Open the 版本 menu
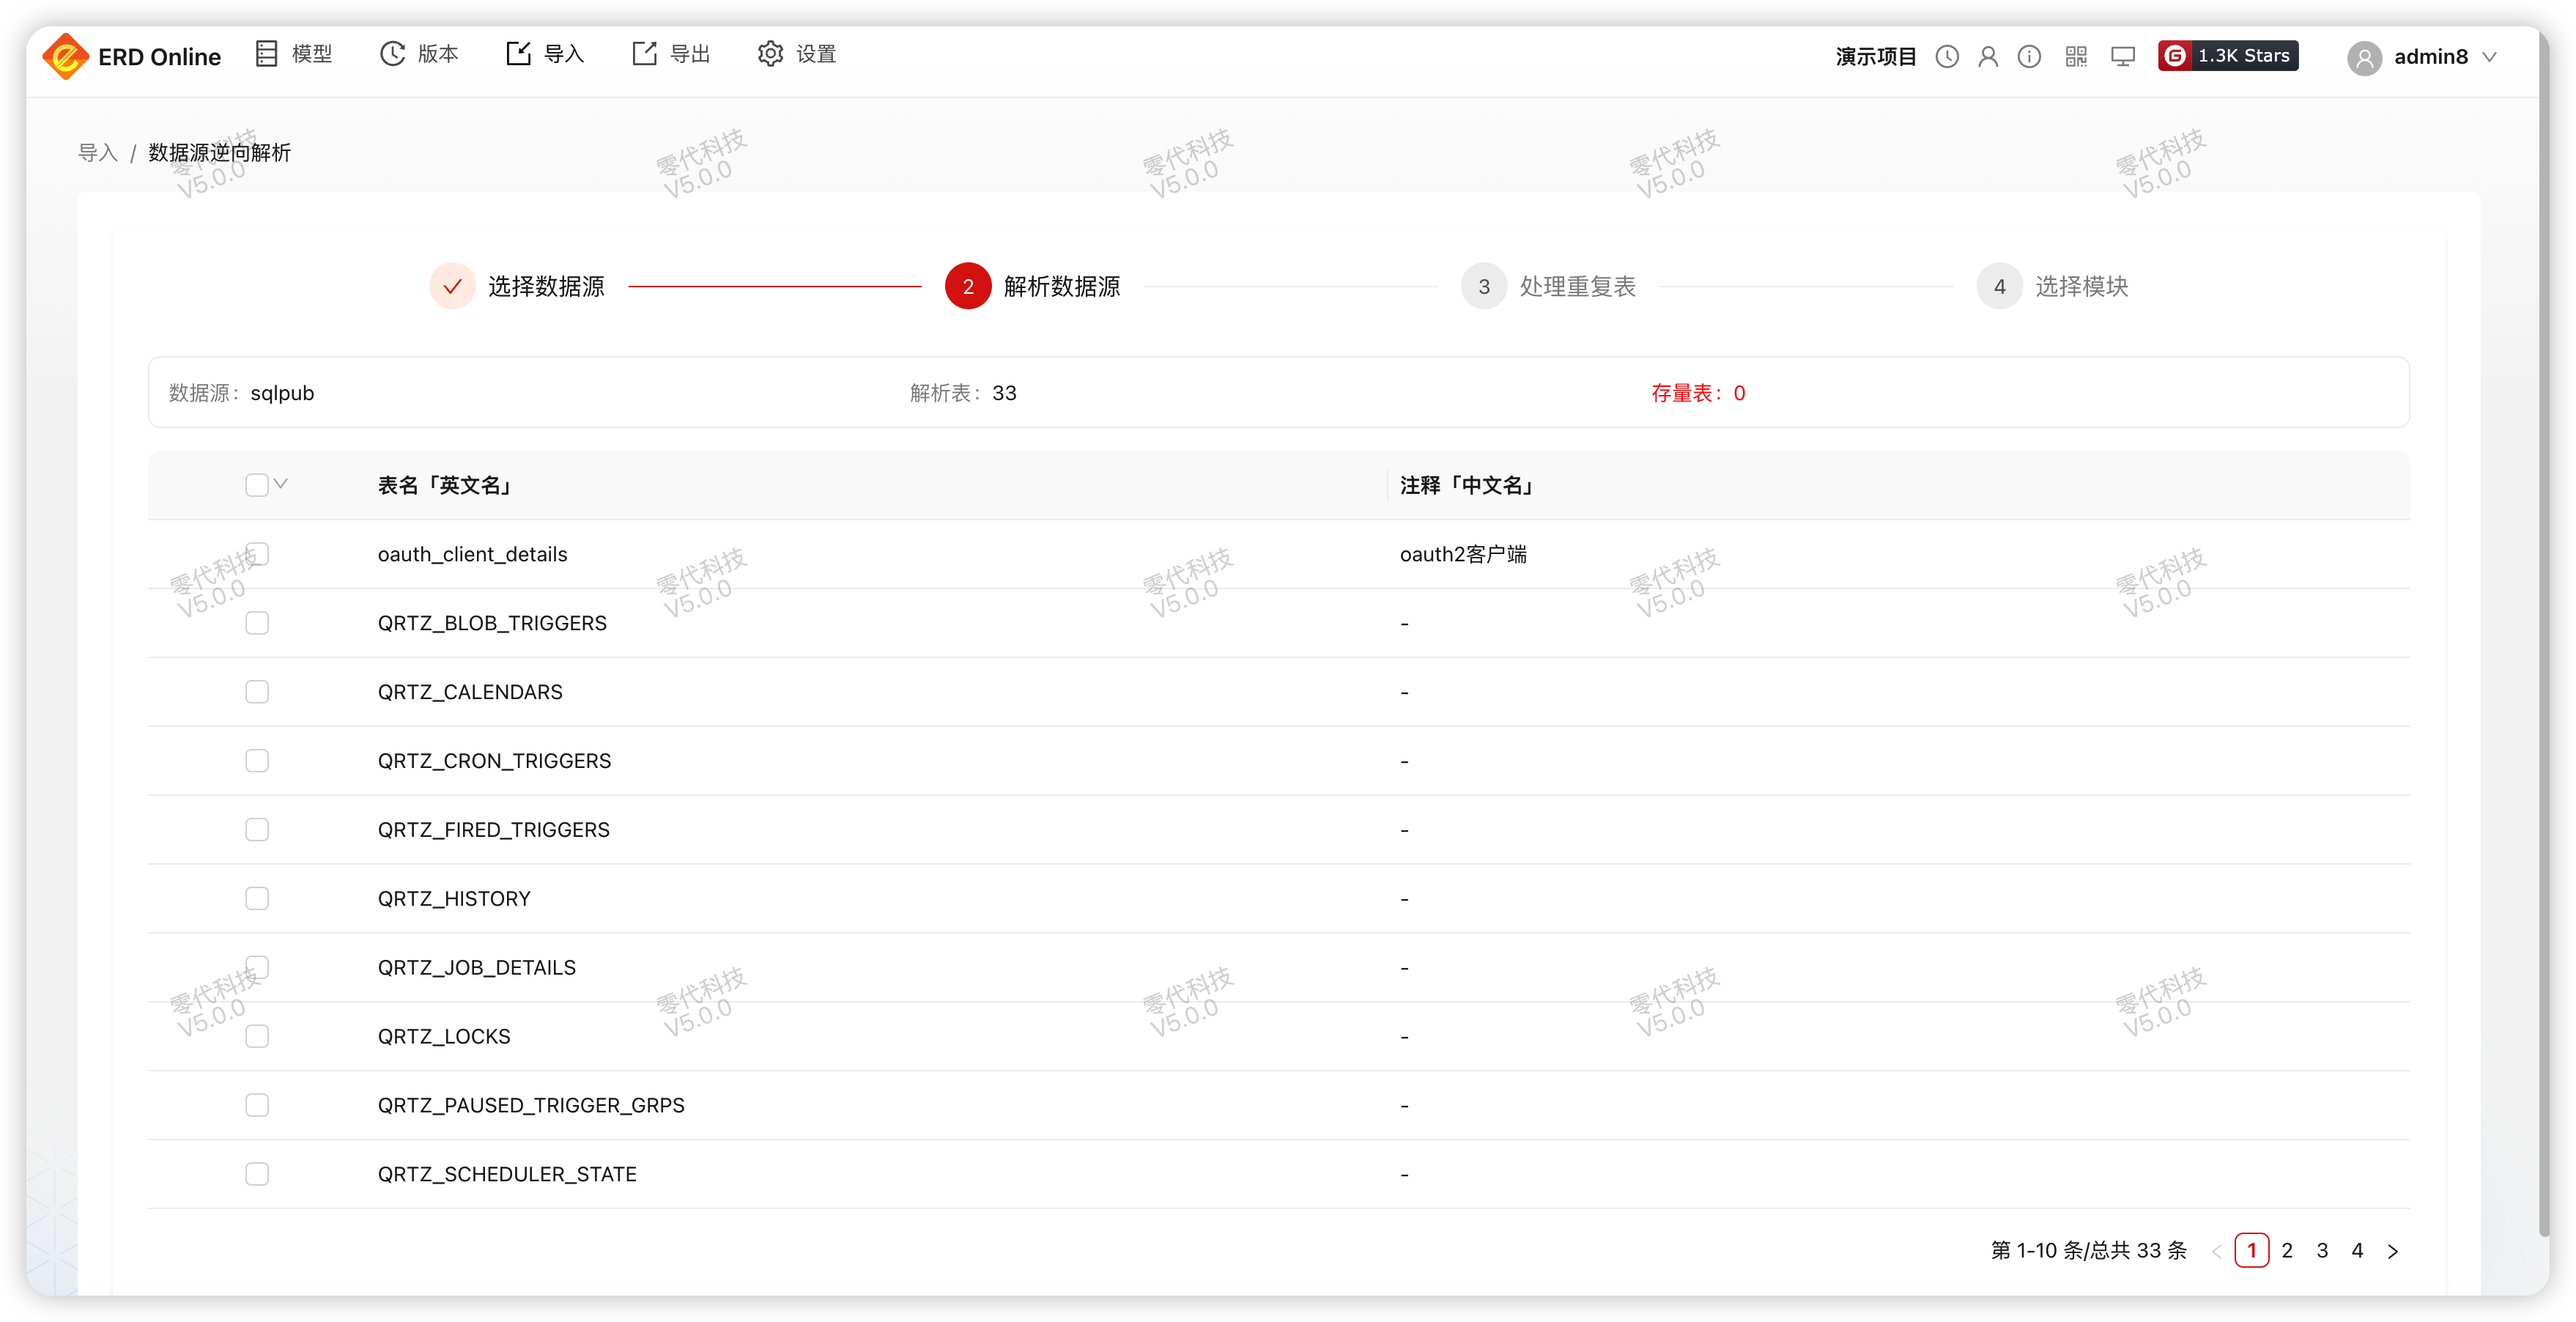 tap(420, 54)
